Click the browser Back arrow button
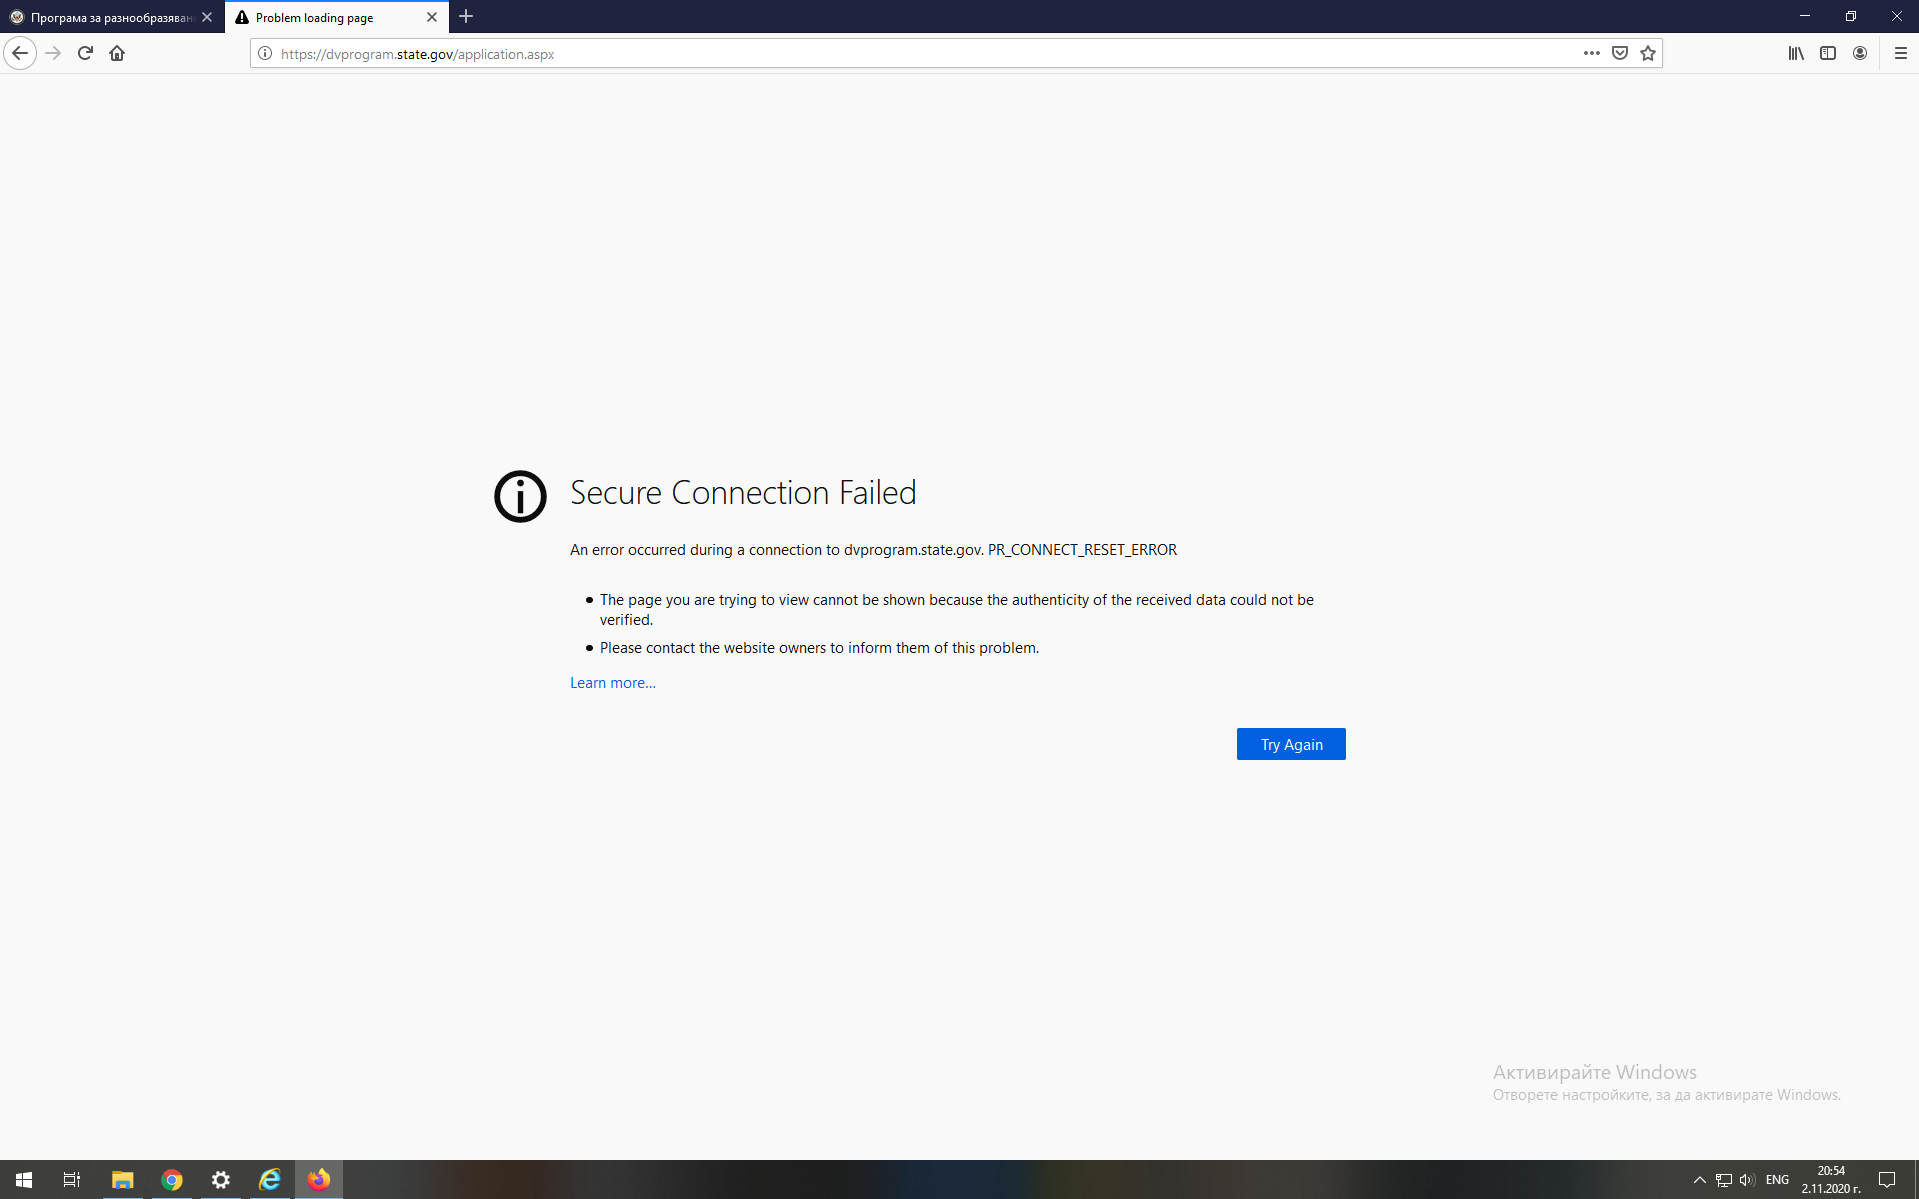 (20, 54)
